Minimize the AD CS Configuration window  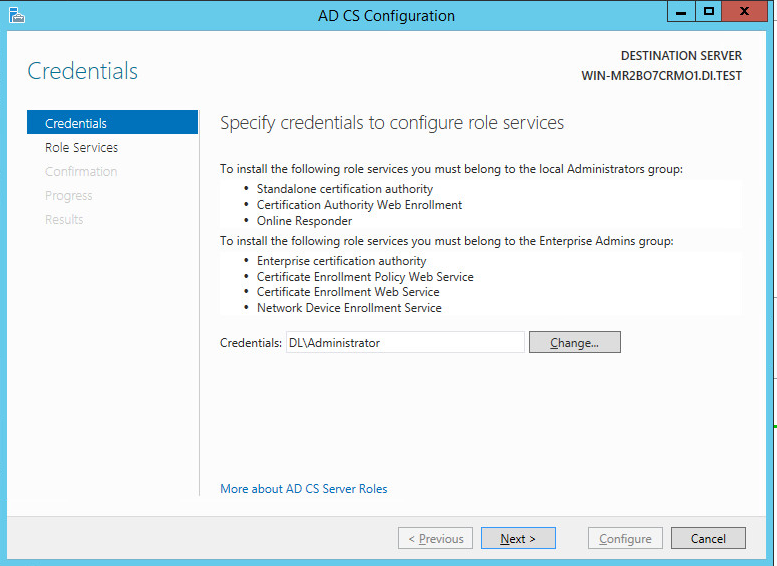(681, 12)
